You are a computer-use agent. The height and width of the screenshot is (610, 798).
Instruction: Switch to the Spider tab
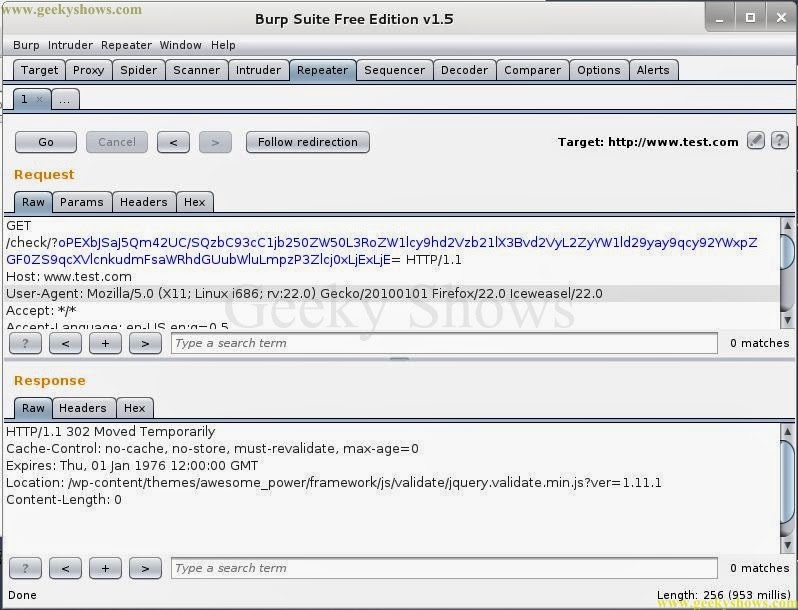(138, 70)
